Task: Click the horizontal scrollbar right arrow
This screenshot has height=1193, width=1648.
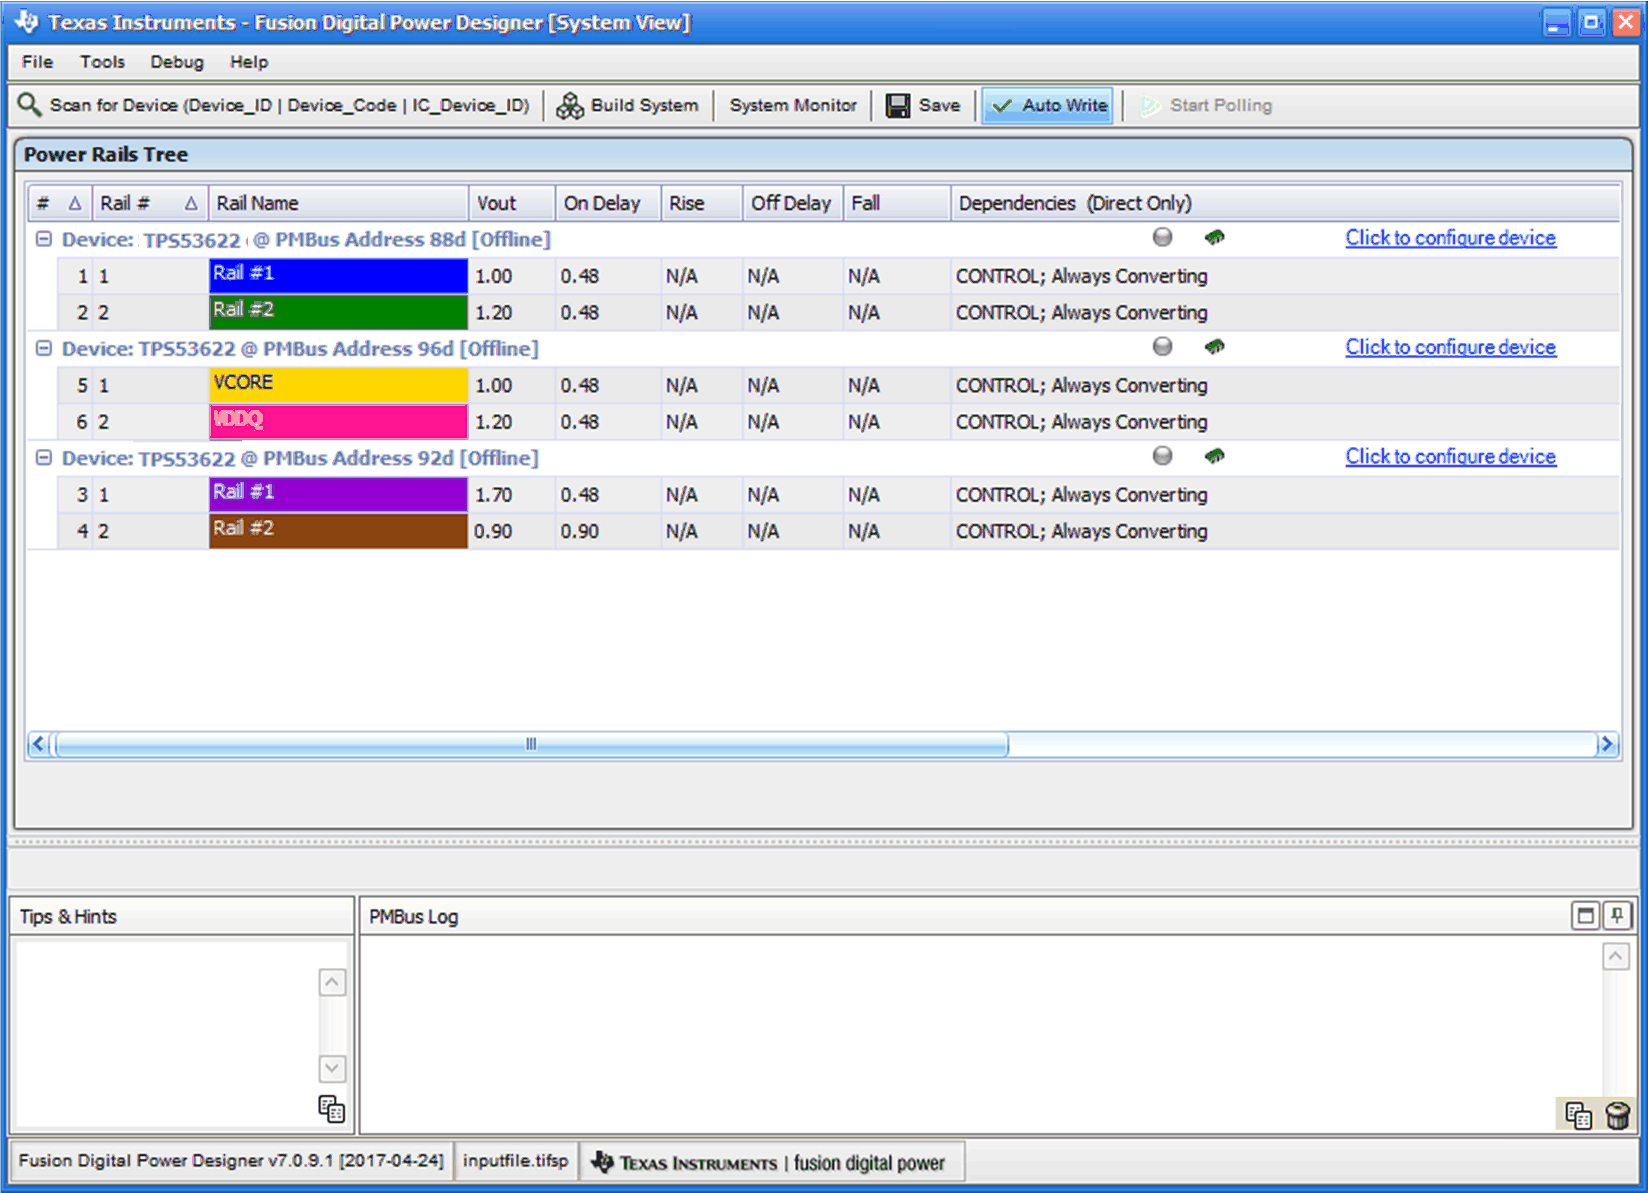Action: (x=1607, y=744)
